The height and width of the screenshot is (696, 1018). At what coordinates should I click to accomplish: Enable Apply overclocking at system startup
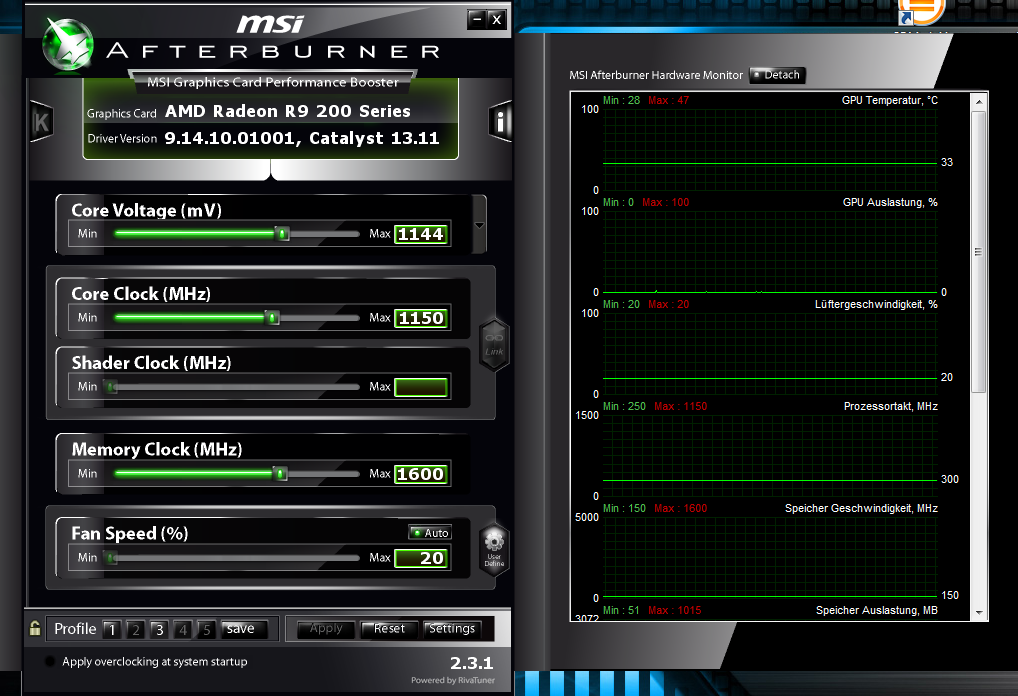pyautogui.click(x=49, y=662)
